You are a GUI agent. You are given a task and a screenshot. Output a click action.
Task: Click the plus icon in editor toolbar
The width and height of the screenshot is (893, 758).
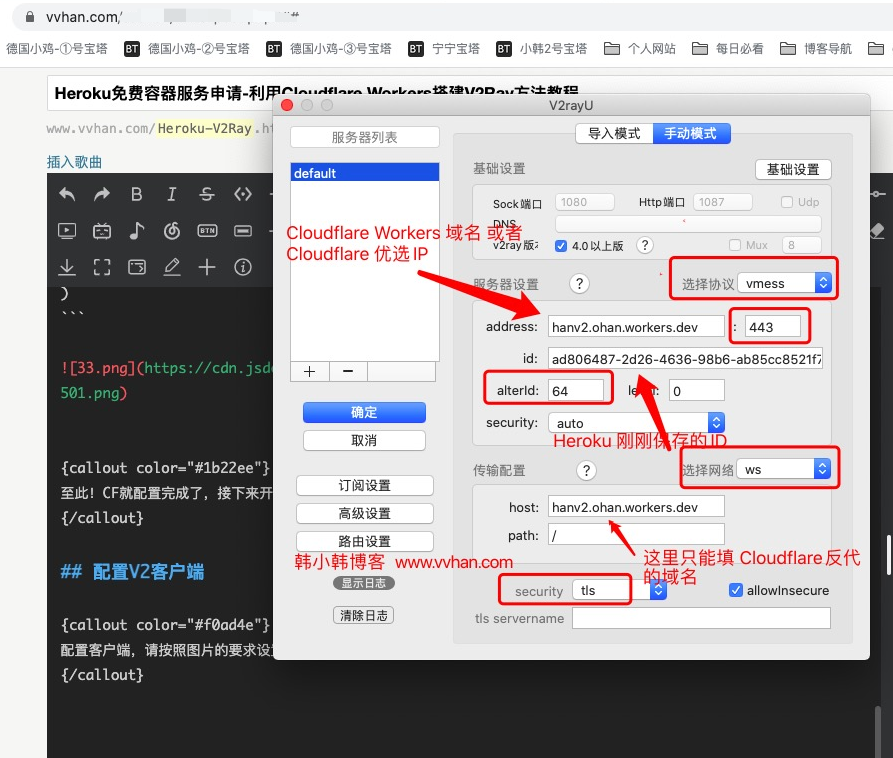[207, 267]
